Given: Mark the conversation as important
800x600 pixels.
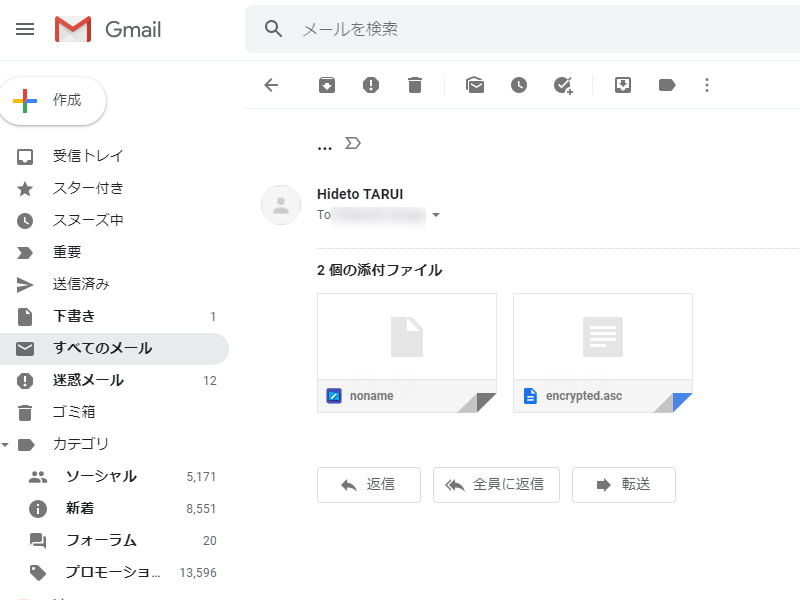Looking at the screenshot, I should (352, 144).
